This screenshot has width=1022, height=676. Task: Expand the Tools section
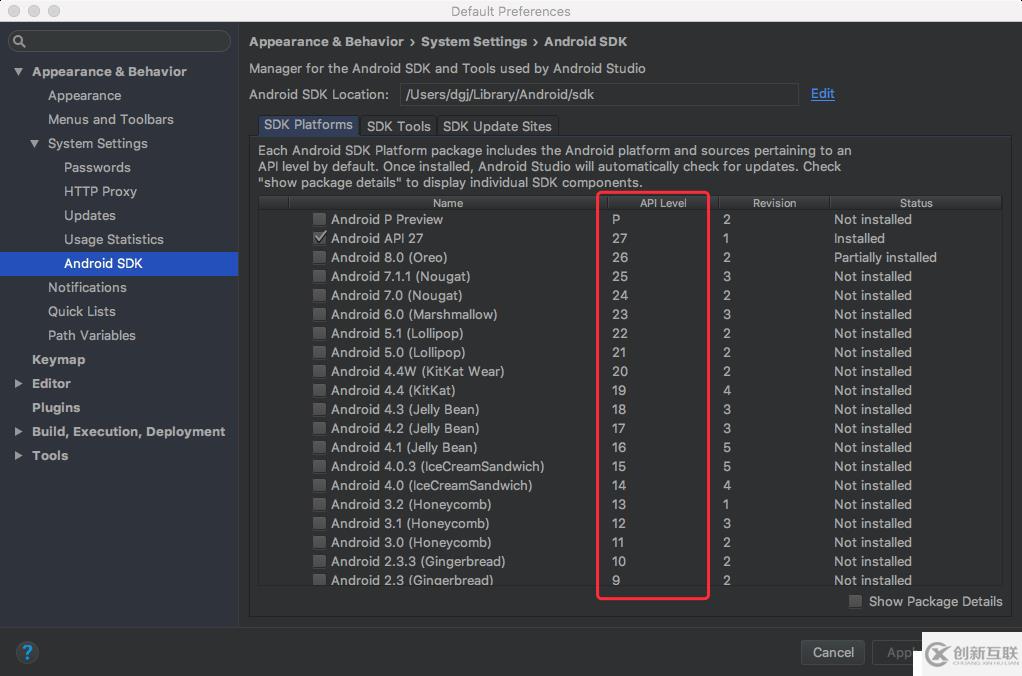pyautogui.click(x=18, y=455)
